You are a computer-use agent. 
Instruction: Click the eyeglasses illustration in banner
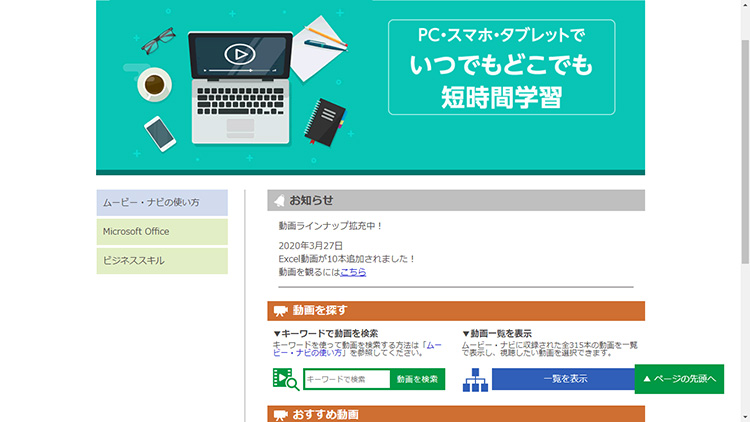click(x=158, y=42)
